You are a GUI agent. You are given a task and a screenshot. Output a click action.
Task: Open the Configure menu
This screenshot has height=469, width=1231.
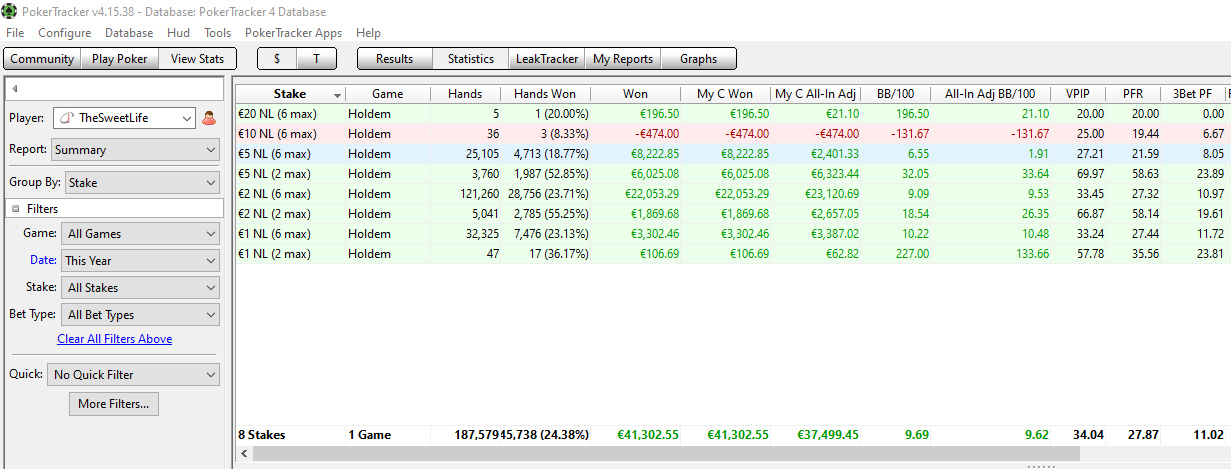[x=64, y=33]
